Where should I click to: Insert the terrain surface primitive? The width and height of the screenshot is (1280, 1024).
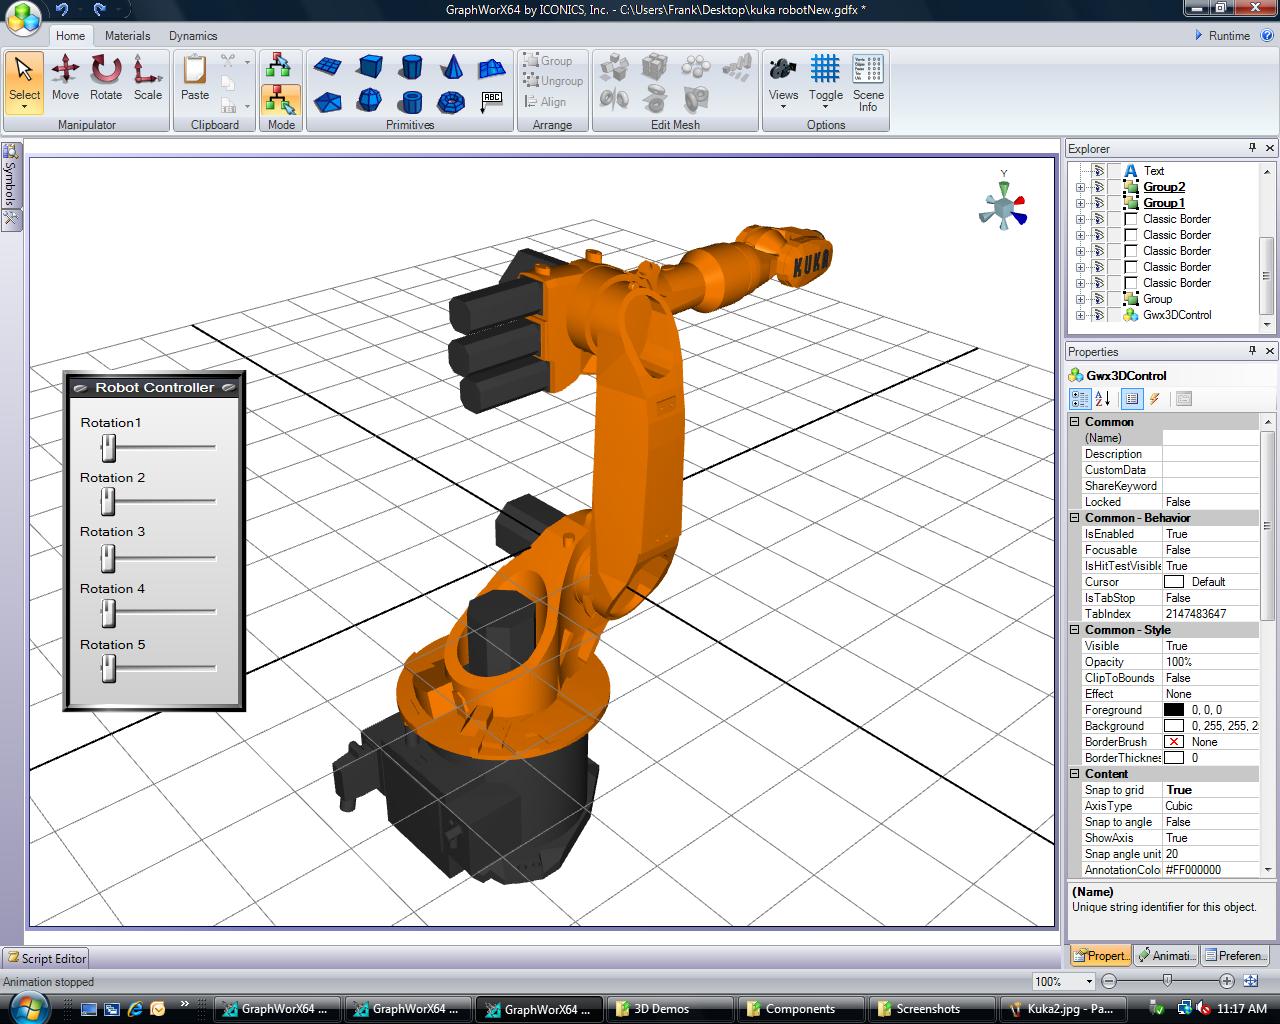click(x=491, y=67)
